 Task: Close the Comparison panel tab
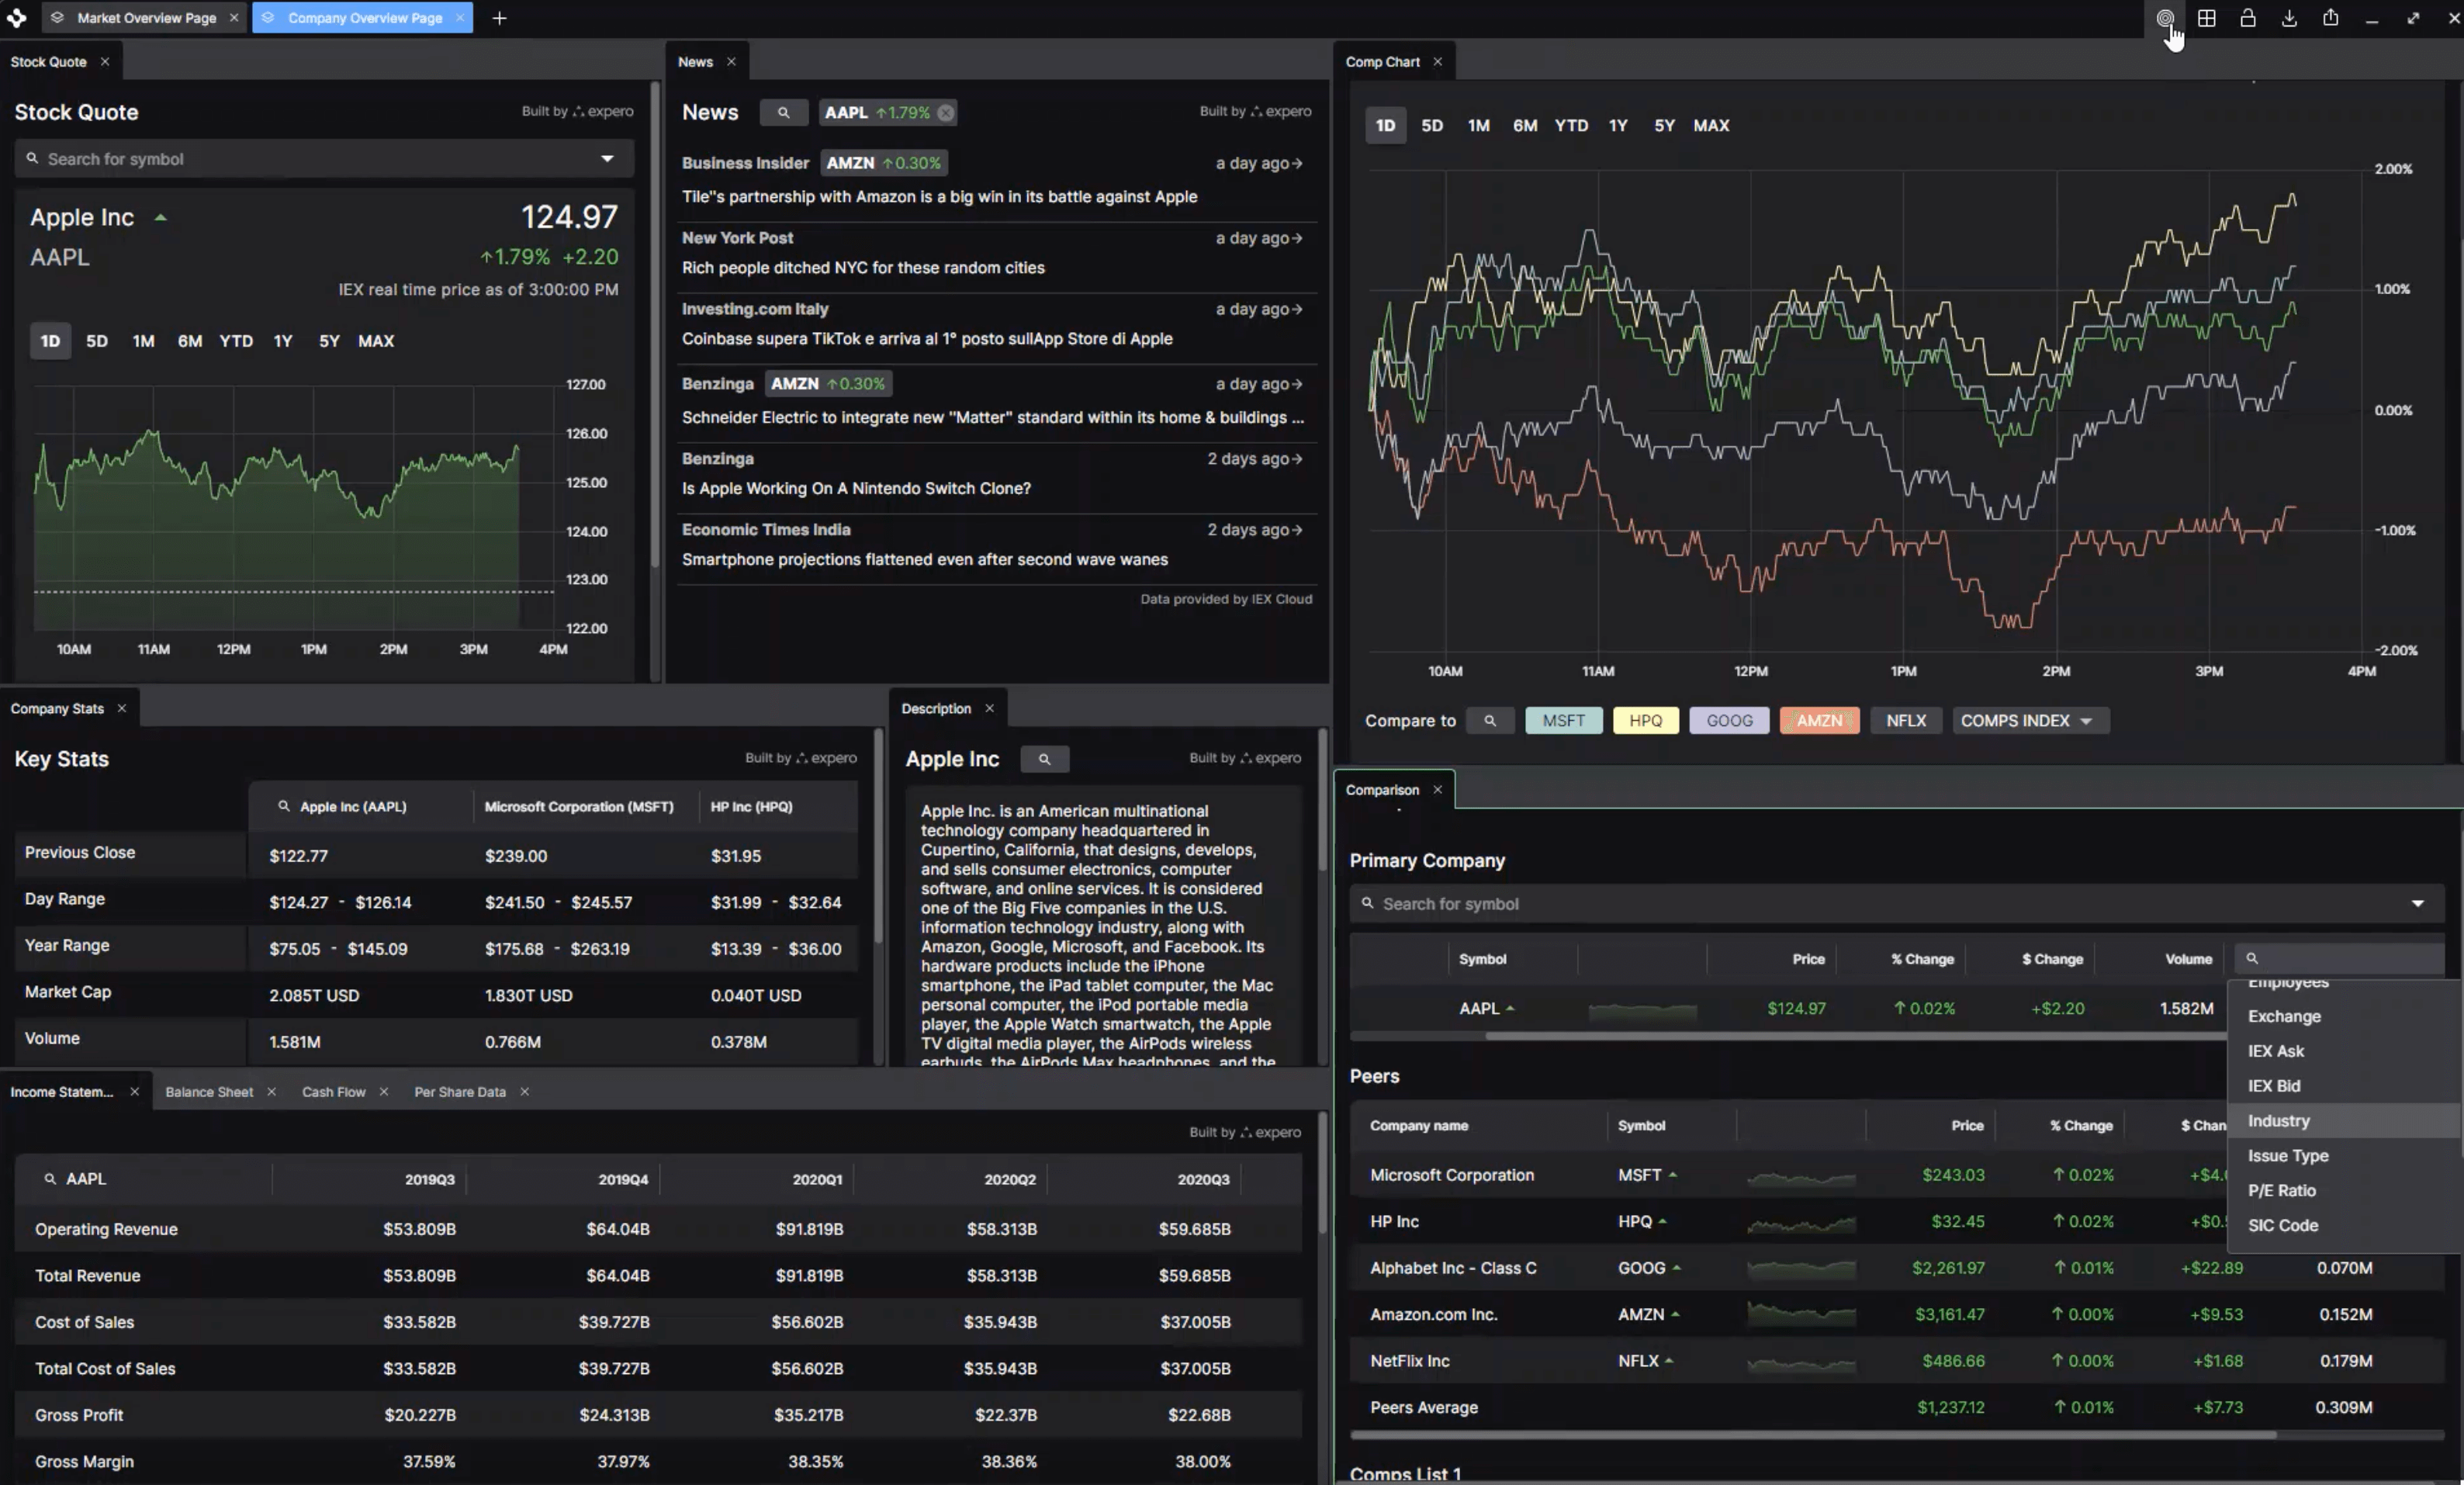click(1438, 790)
